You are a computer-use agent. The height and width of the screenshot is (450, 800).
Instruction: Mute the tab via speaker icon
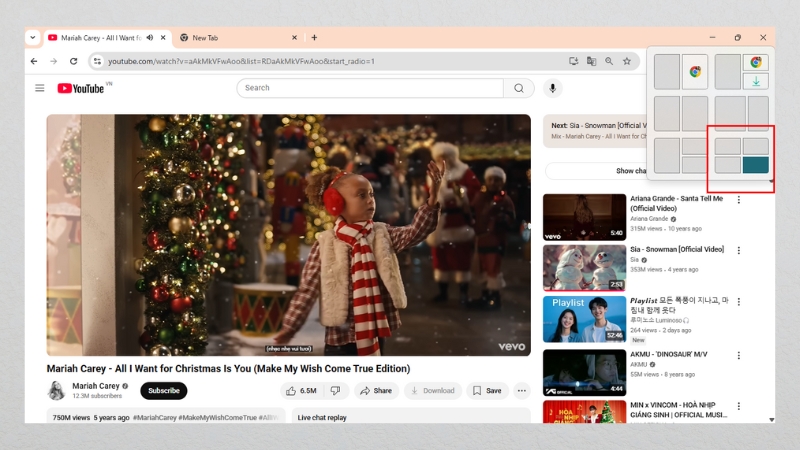150,38
